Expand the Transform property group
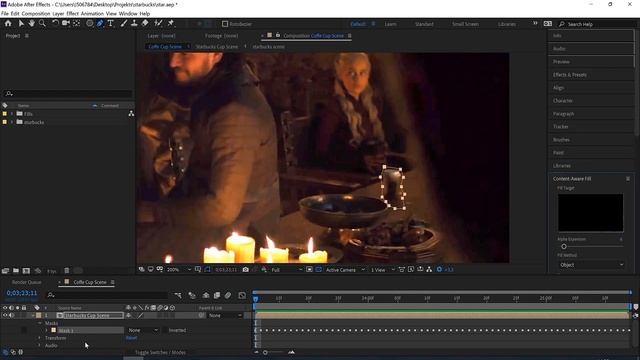The width and height of the screenshot is (640, 360). pos(40,338)
